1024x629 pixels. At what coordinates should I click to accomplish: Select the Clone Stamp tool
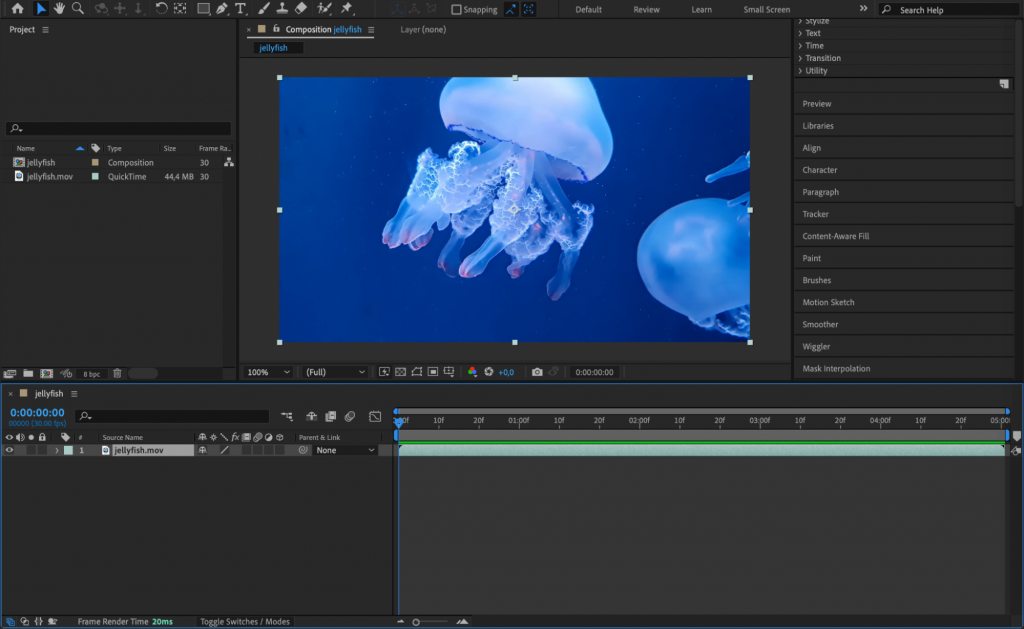pos(283,9)
